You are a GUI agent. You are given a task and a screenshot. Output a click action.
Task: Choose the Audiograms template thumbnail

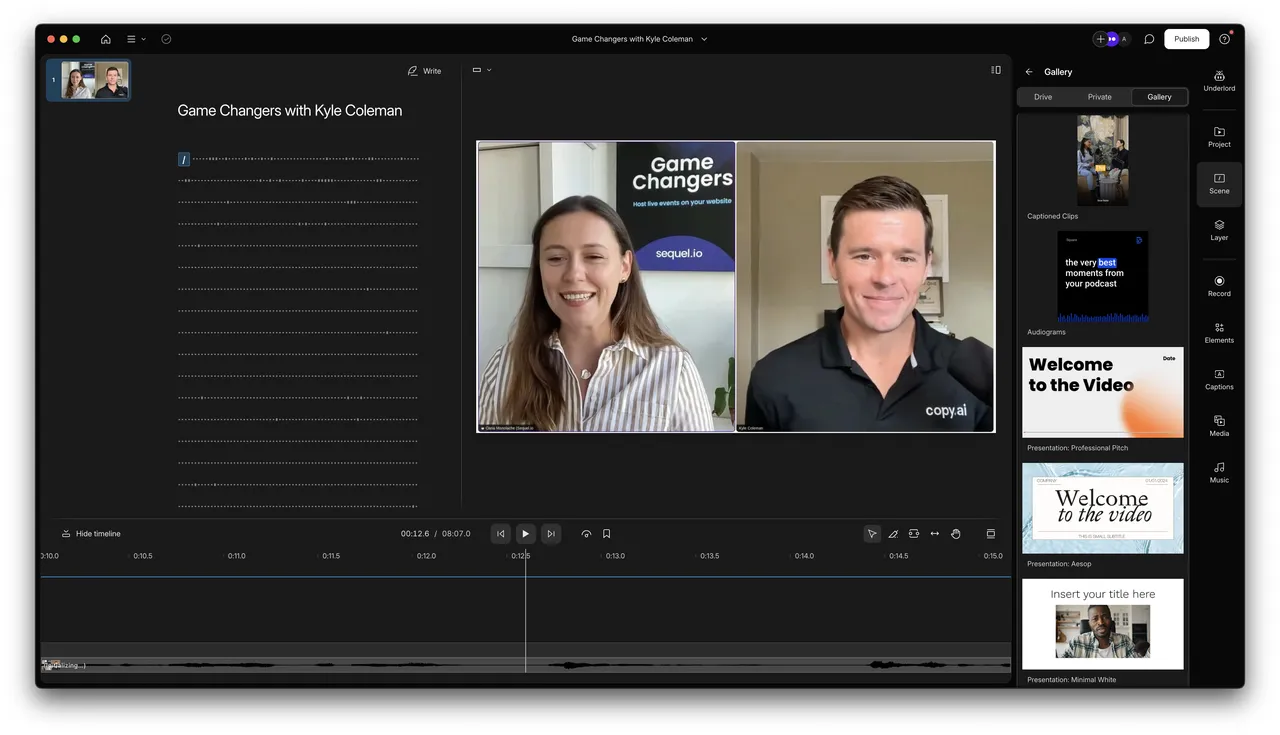(x=1103, y=277)
